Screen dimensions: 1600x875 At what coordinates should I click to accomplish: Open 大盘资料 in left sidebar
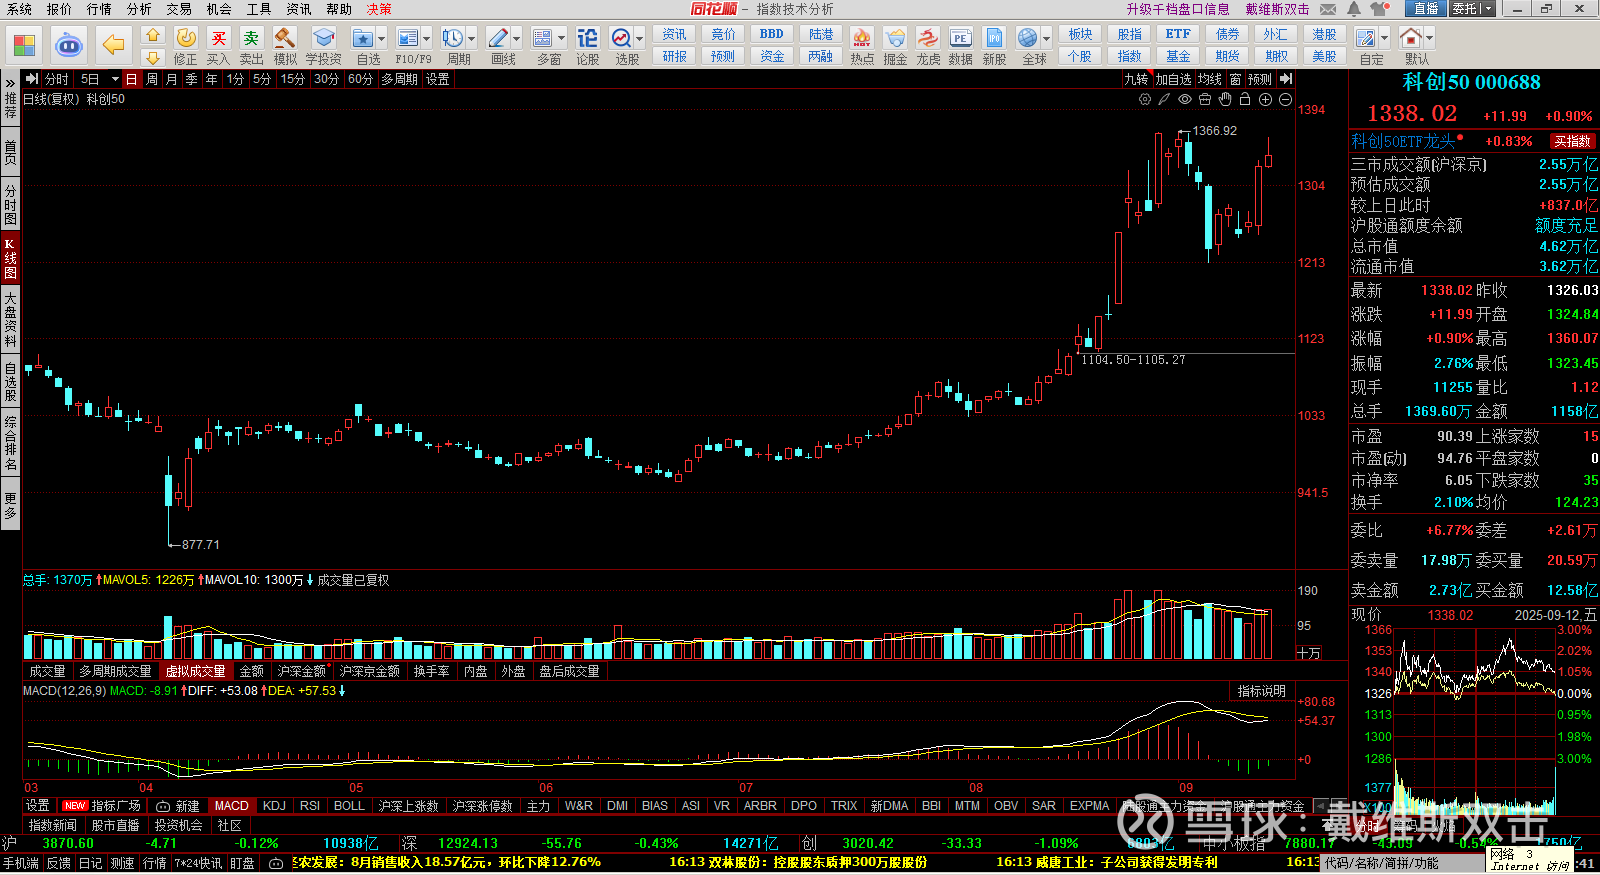10,319
